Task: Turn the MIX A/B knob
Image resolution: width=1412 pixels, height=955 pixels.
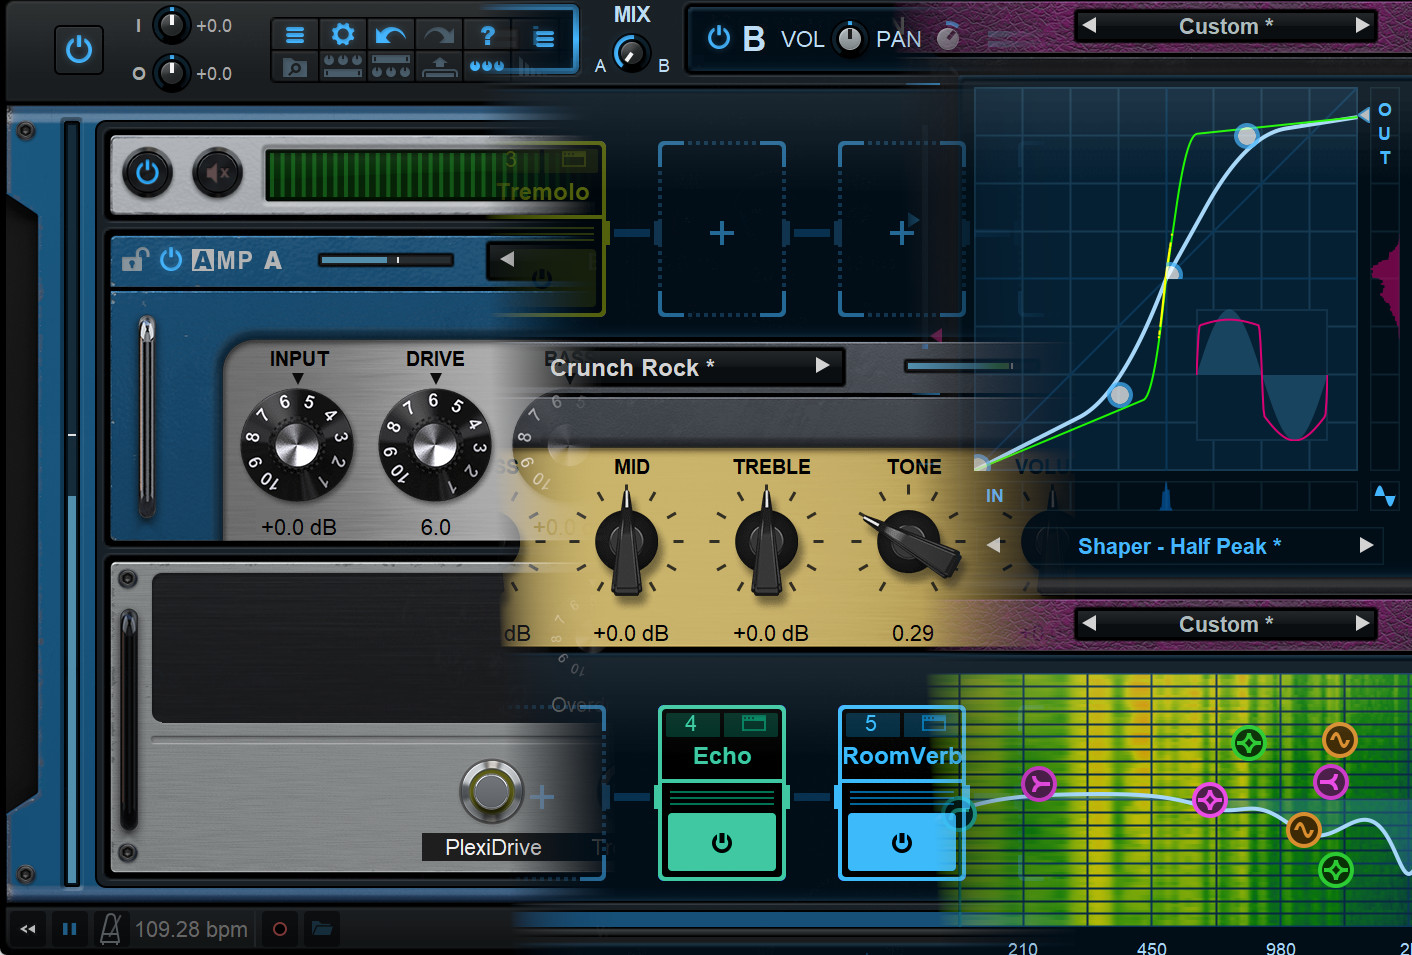Action: (x=631, y=52)
